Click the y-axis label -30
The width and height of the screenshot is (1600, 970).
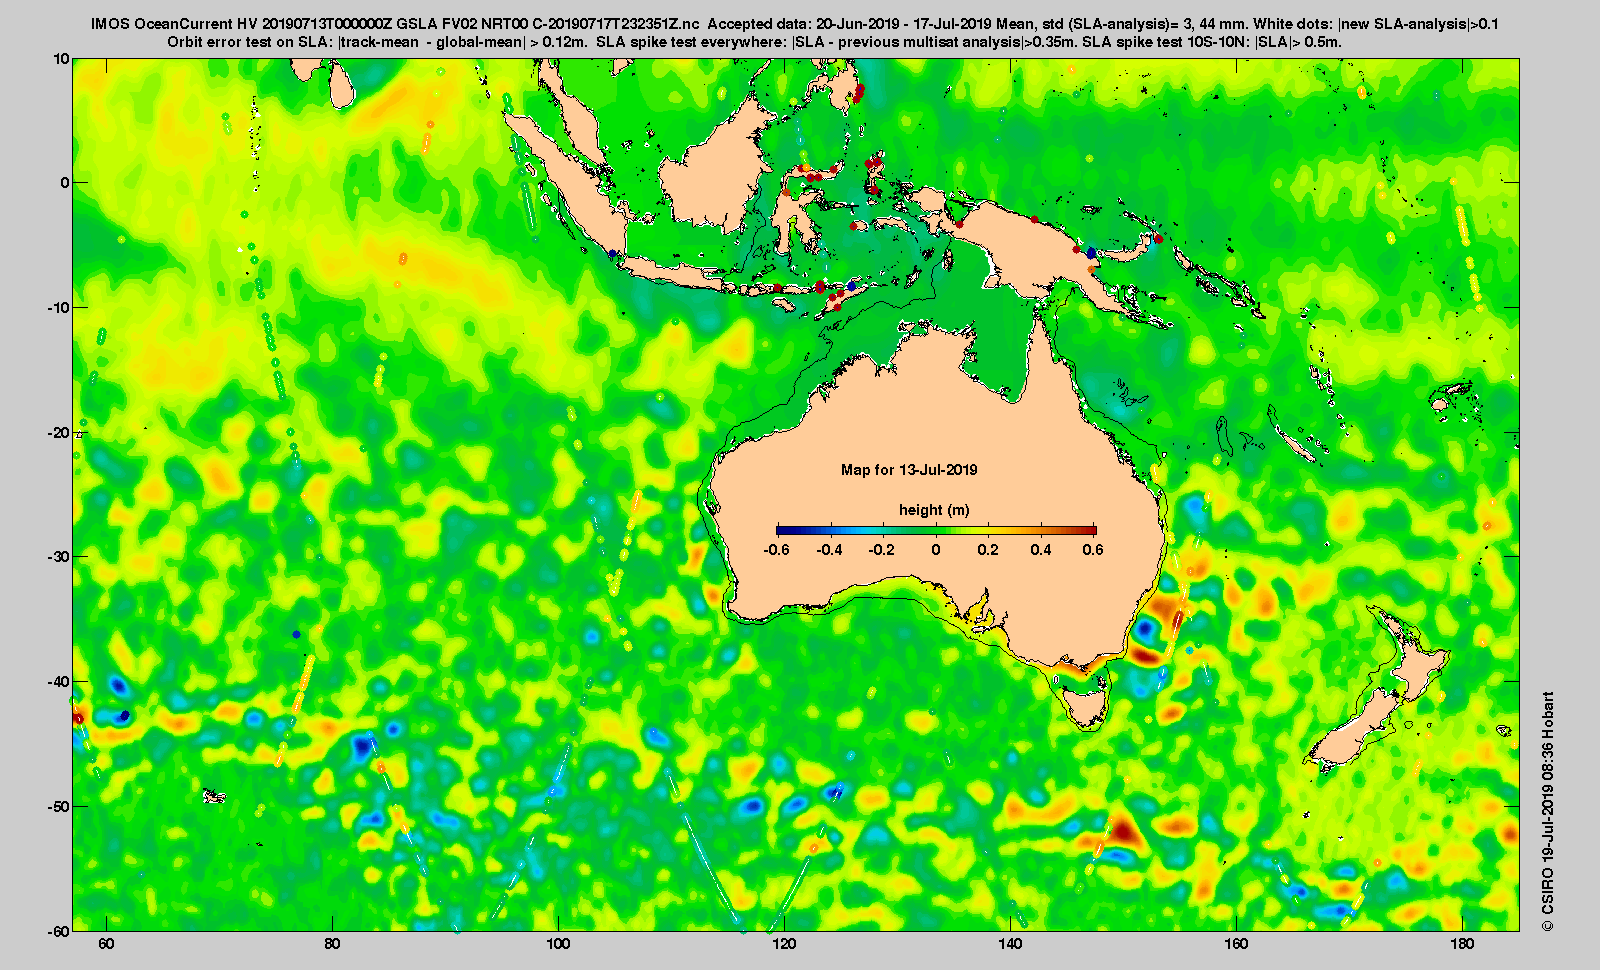tap(59, 557)
